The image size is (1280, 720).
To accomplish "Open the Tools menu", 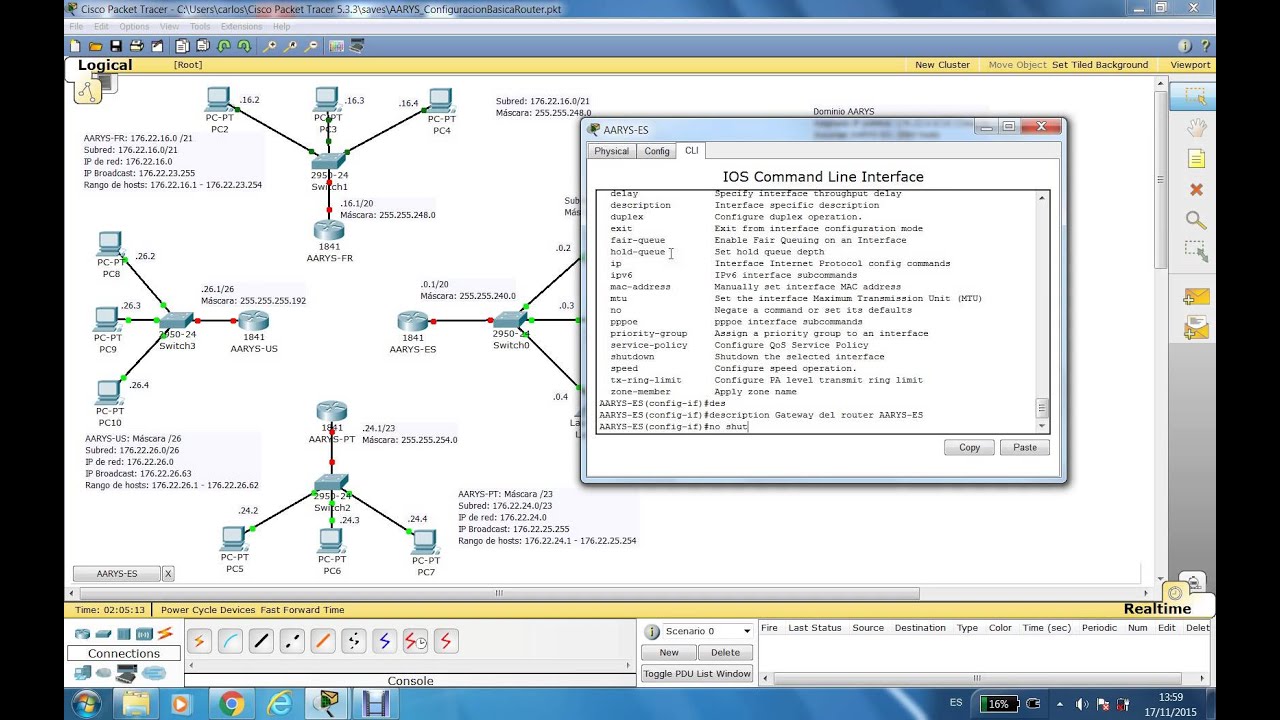I will [x=200, y=26].
